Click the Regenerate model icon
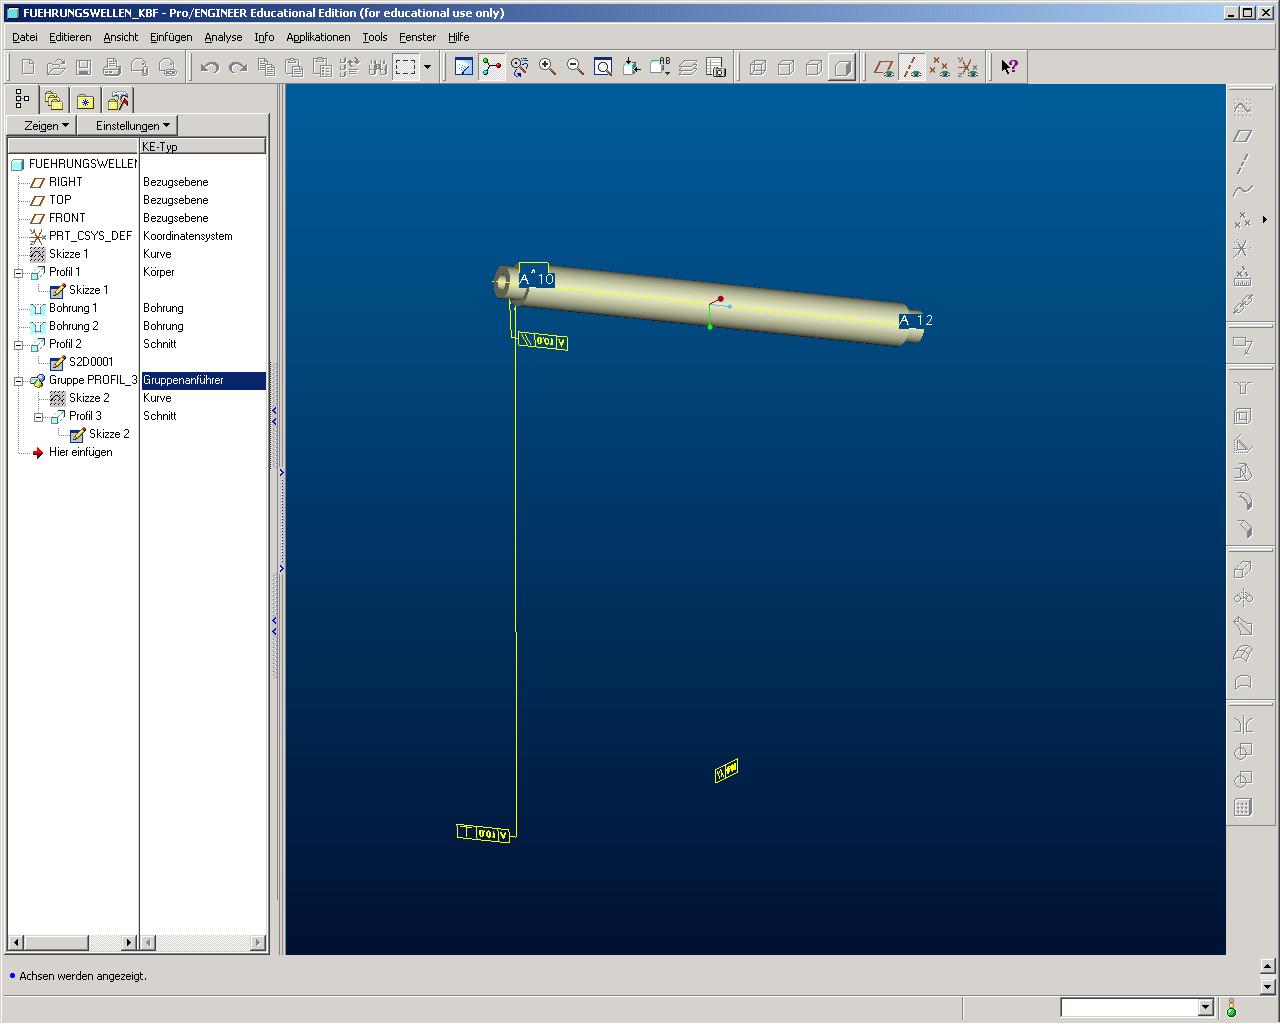 (350, 67)
